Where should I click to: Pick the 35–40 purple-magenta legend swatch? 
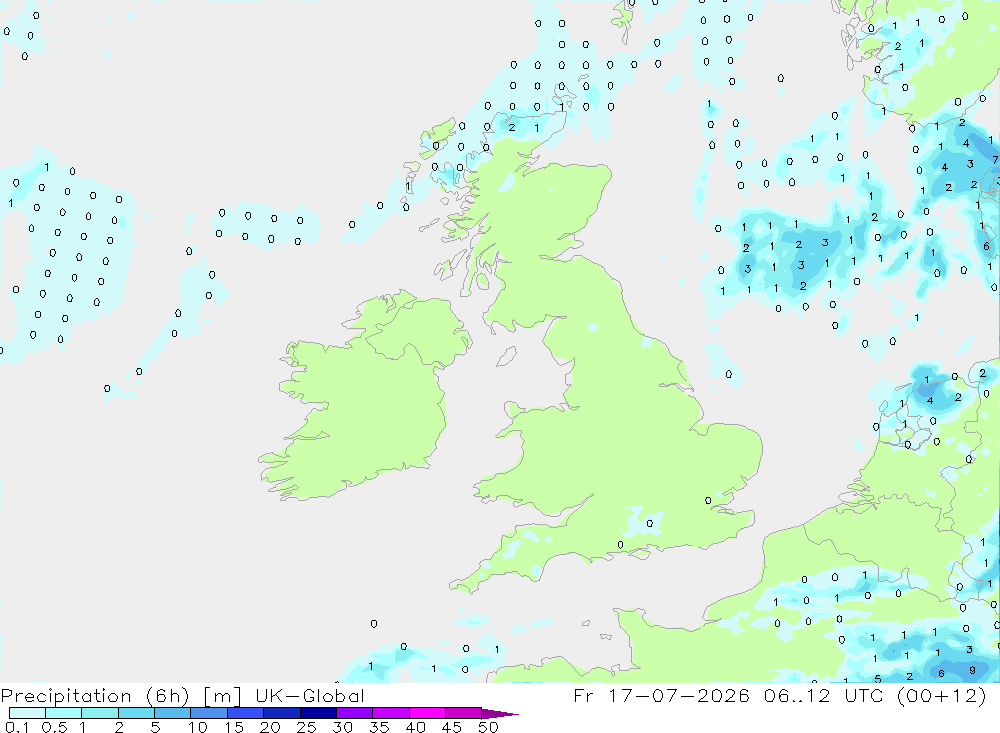tap(391, 713)
